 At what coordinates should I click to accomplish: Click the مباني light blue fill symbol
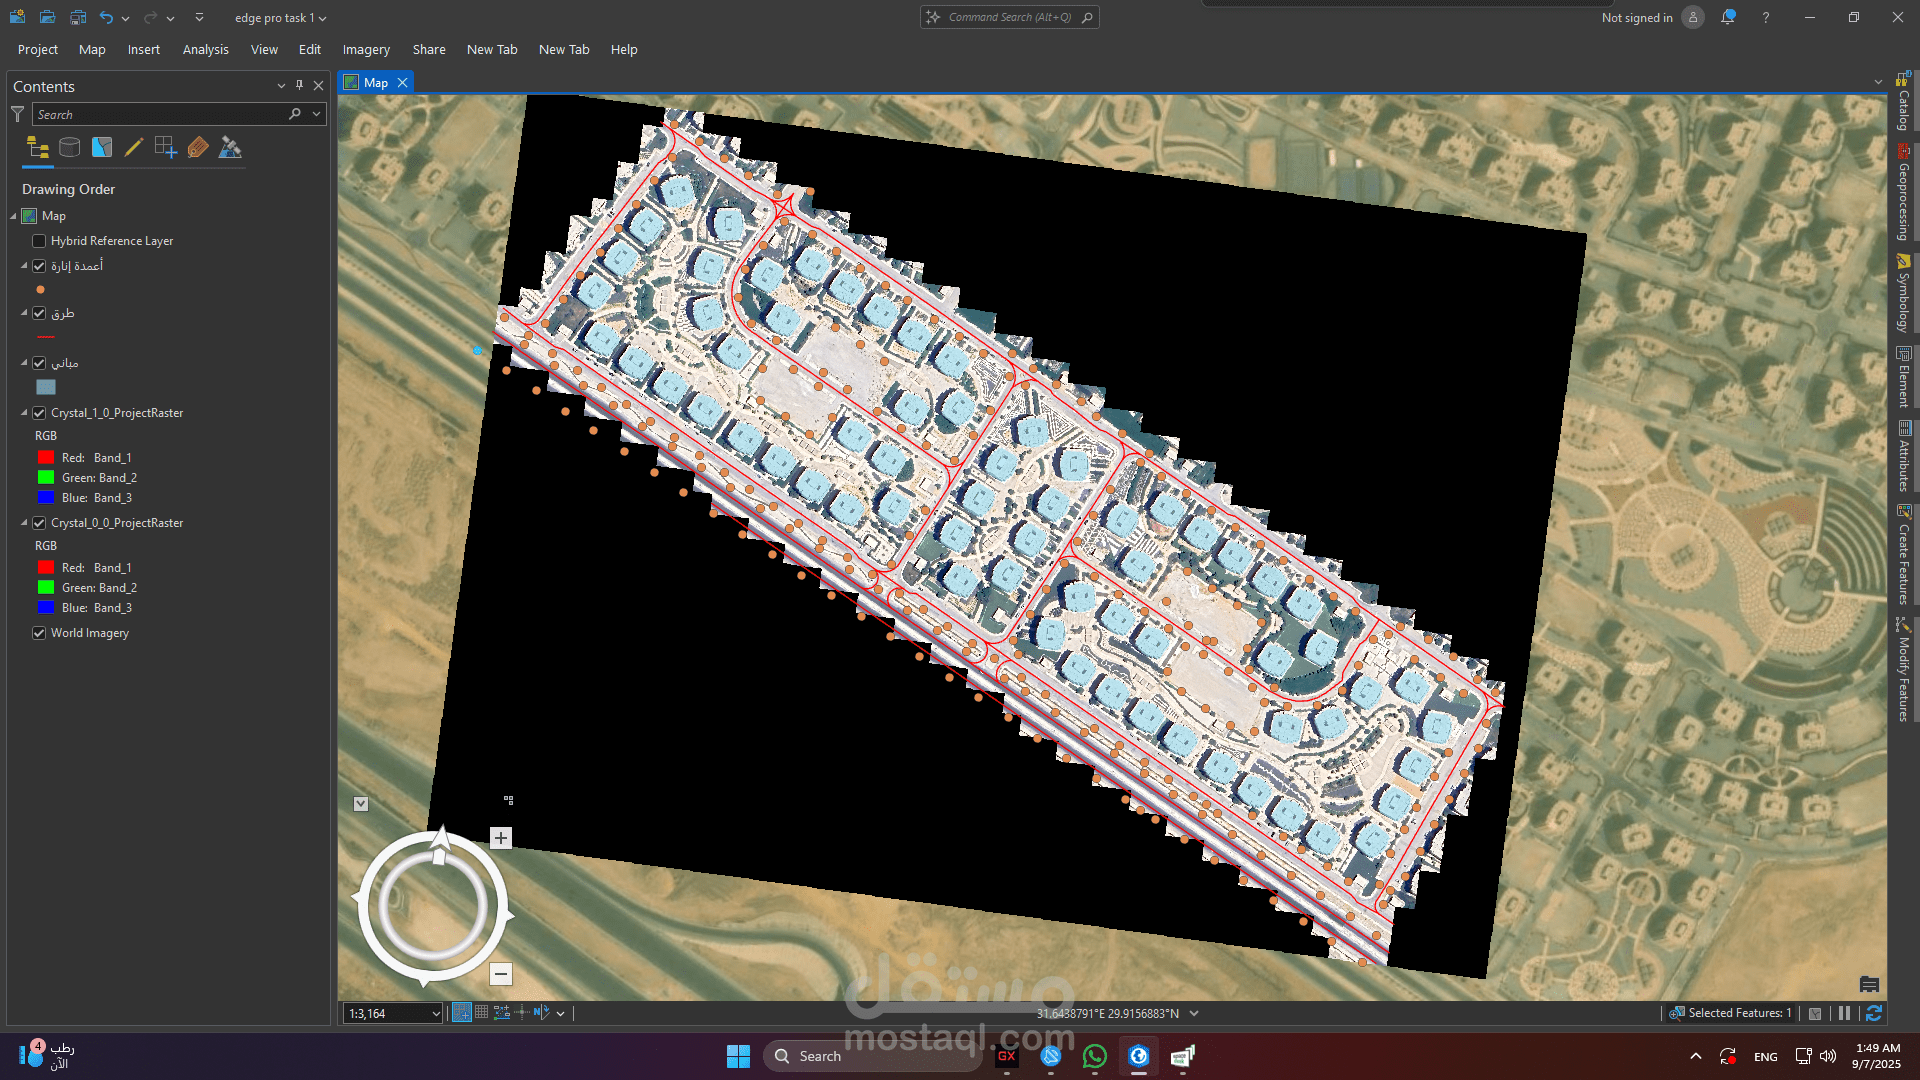[46, 387]
